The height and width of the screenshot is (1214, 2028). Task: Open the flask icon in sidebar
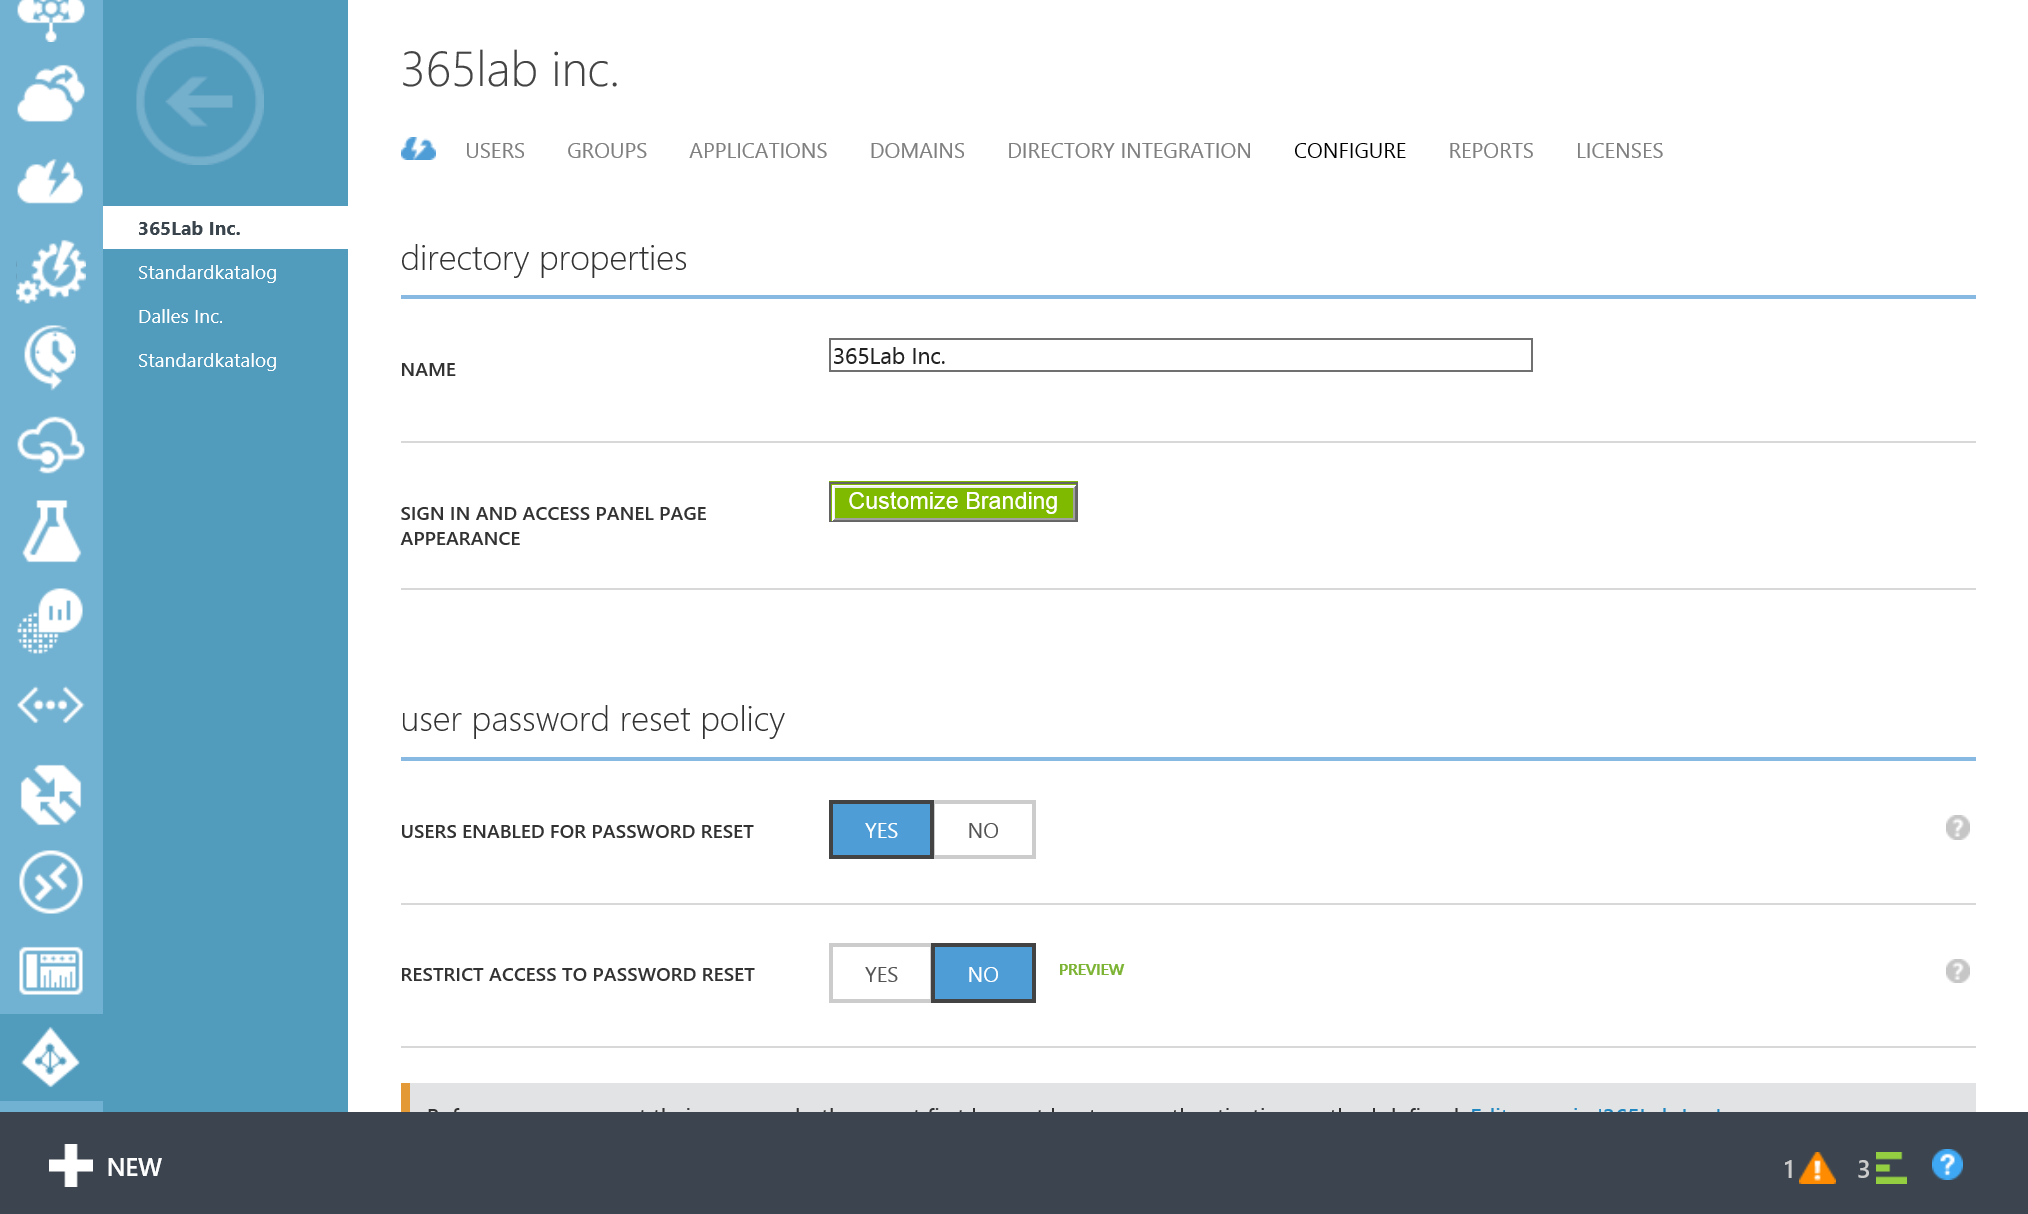tap(50, 531)
